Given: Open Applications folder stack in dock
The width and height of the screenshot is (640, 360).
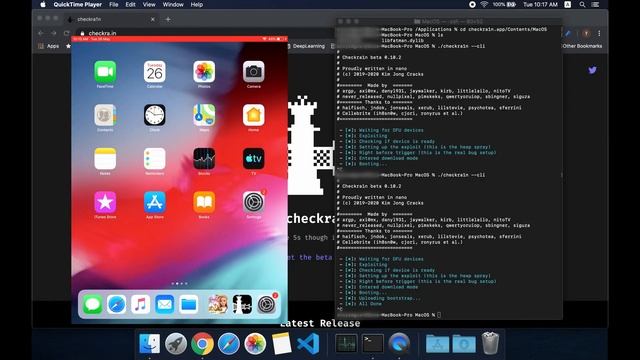Looking at the screenshot, I should 437,344.
